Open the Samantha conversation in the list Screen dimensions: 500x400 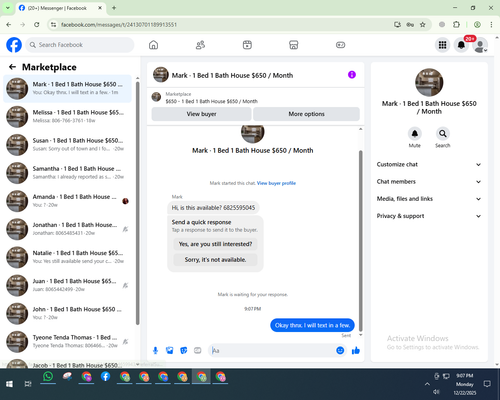point(67,173)
